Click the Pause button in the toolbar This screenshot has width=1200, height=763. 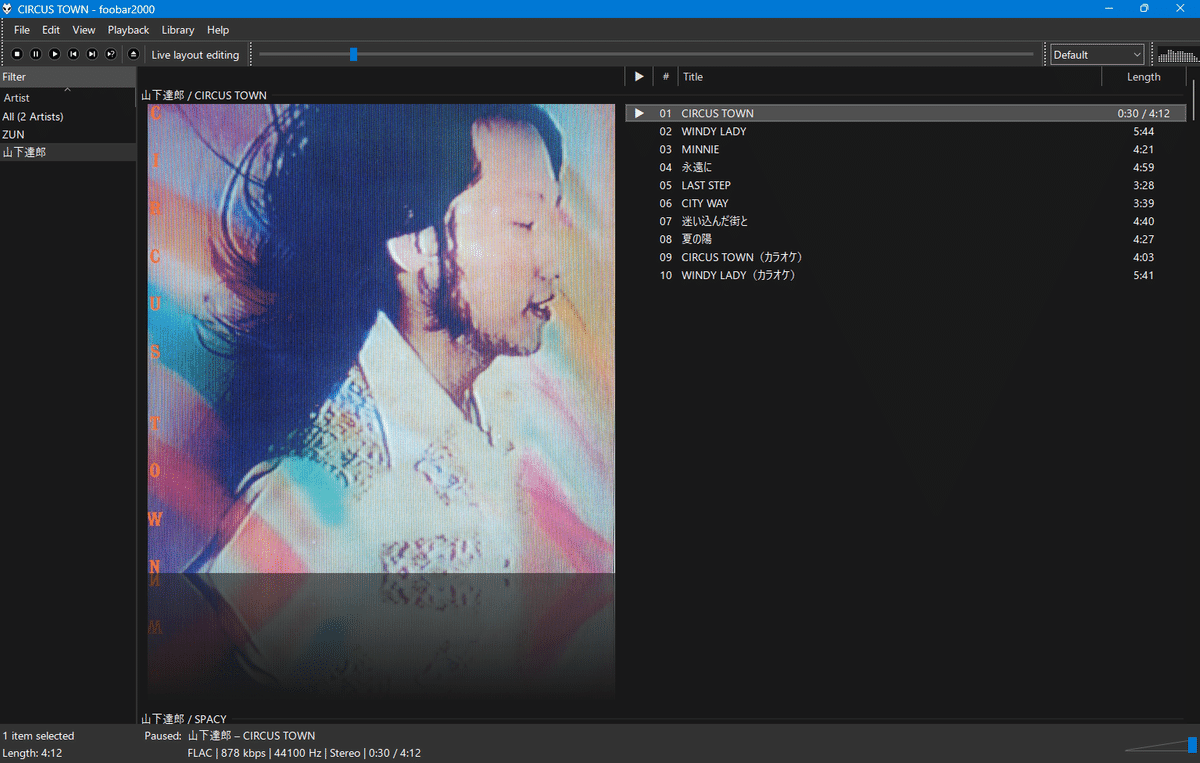point(36,54)
